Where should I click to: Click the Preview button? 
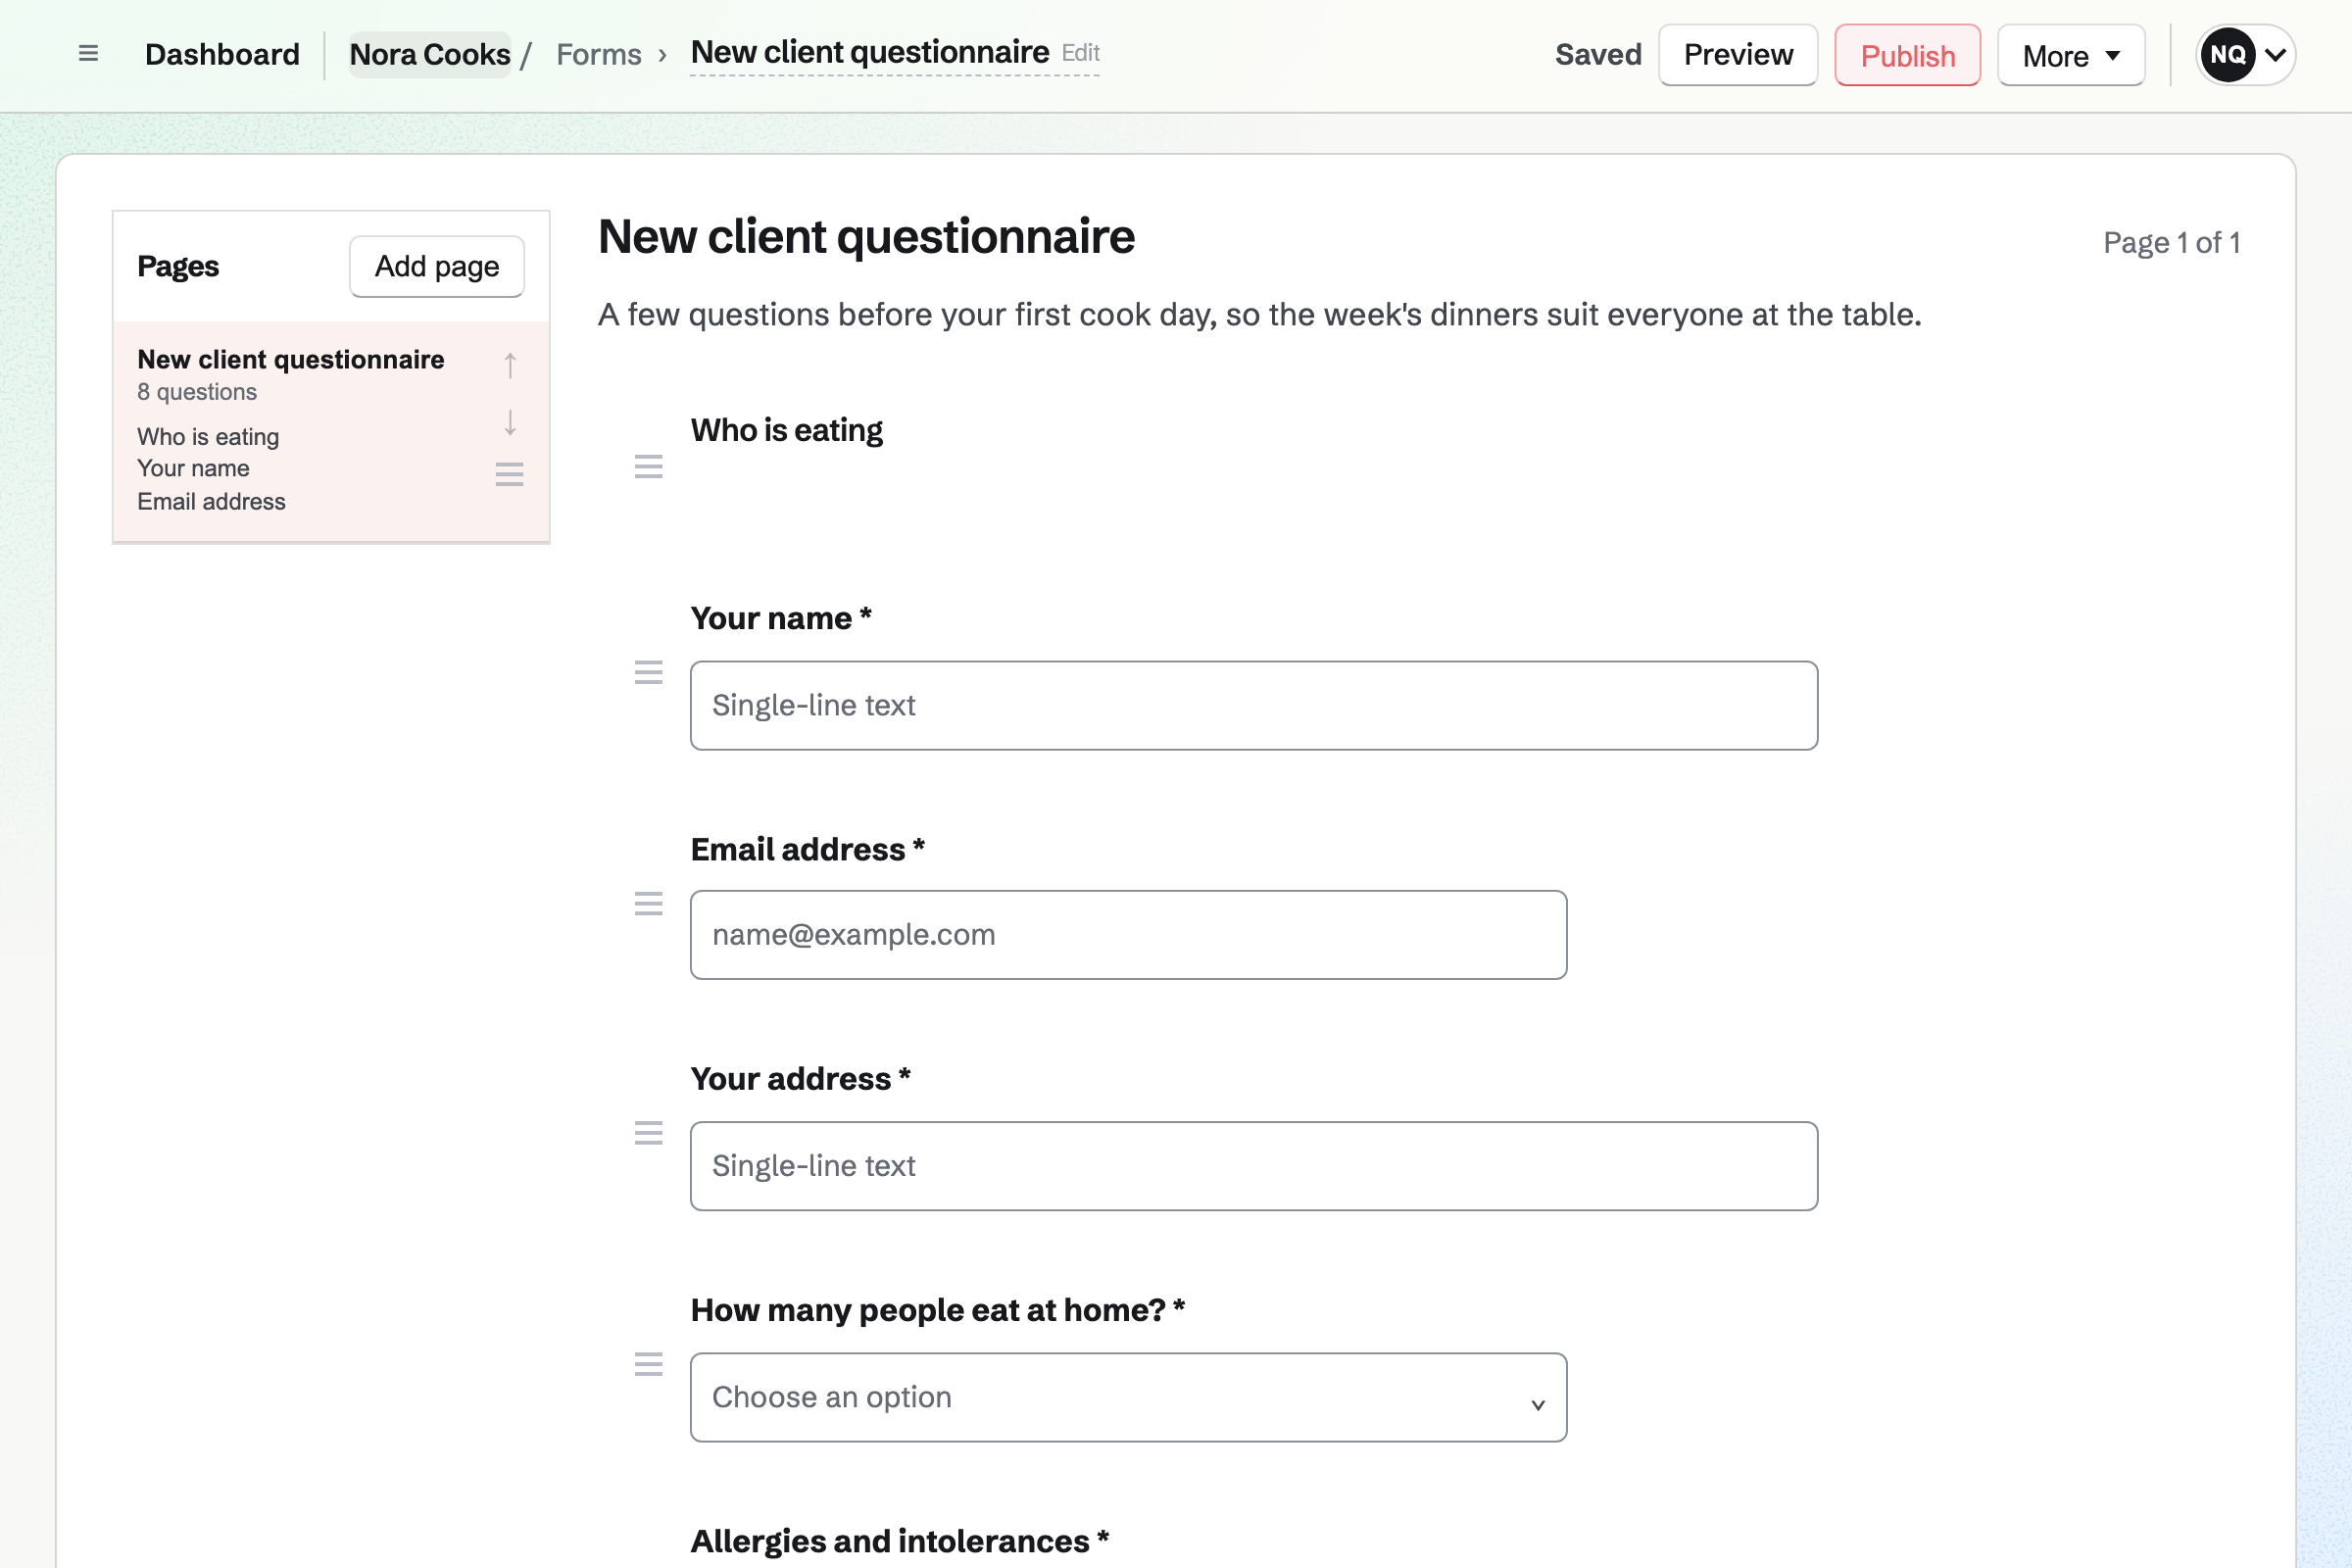[x=1738, y=55]
